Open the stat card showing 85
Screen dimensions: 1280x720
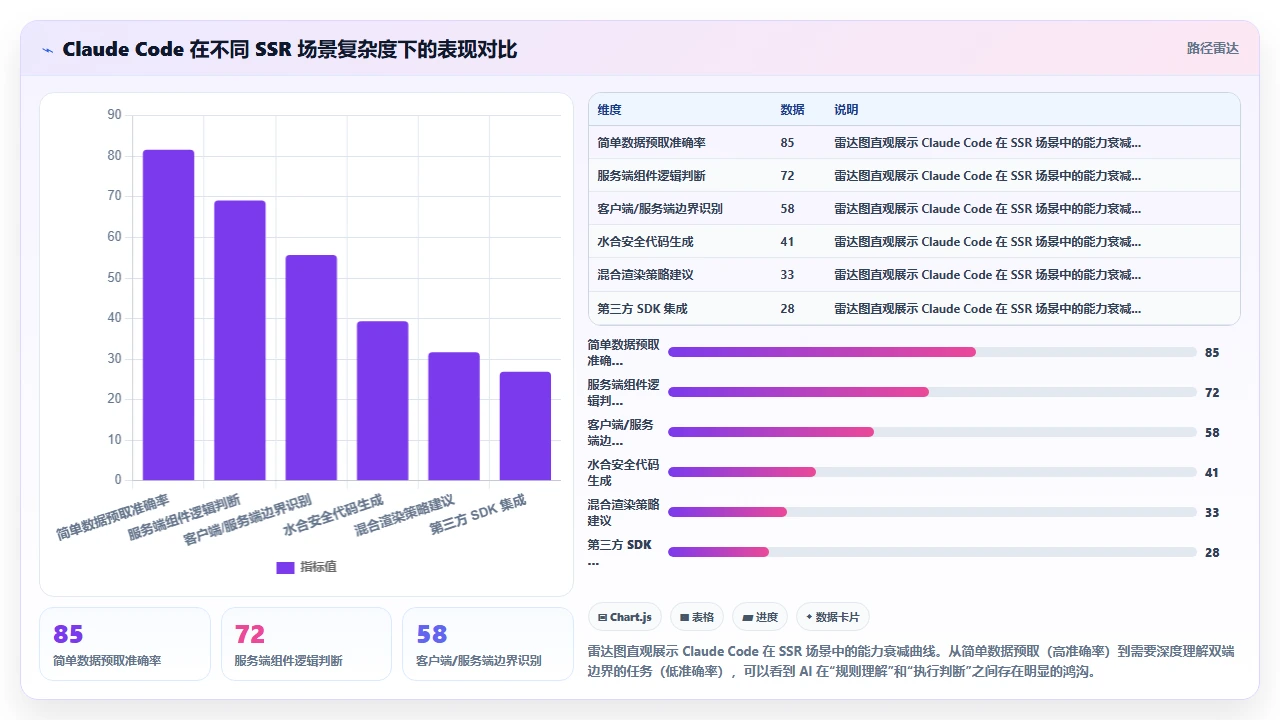[x=125, y=644]
